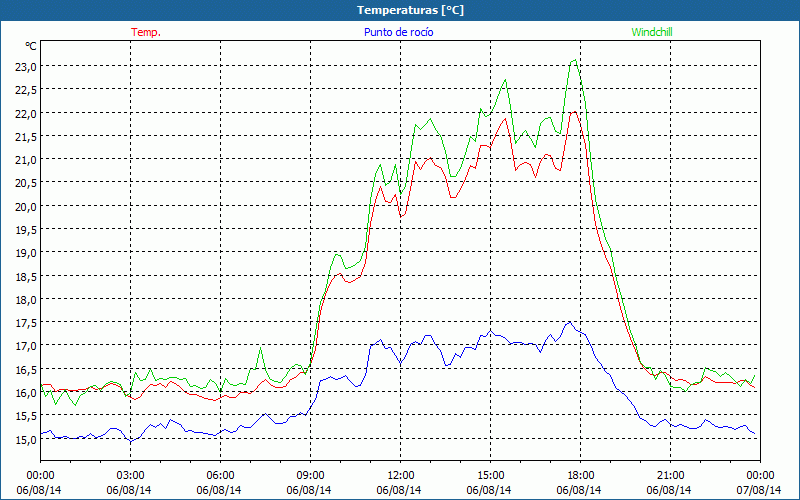Click the 18,5 y-axis value

26,276
